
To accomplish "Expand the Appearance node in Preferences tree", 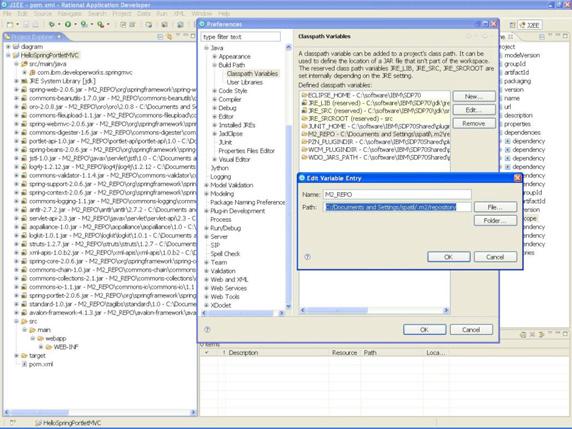I will pos(214,57).
